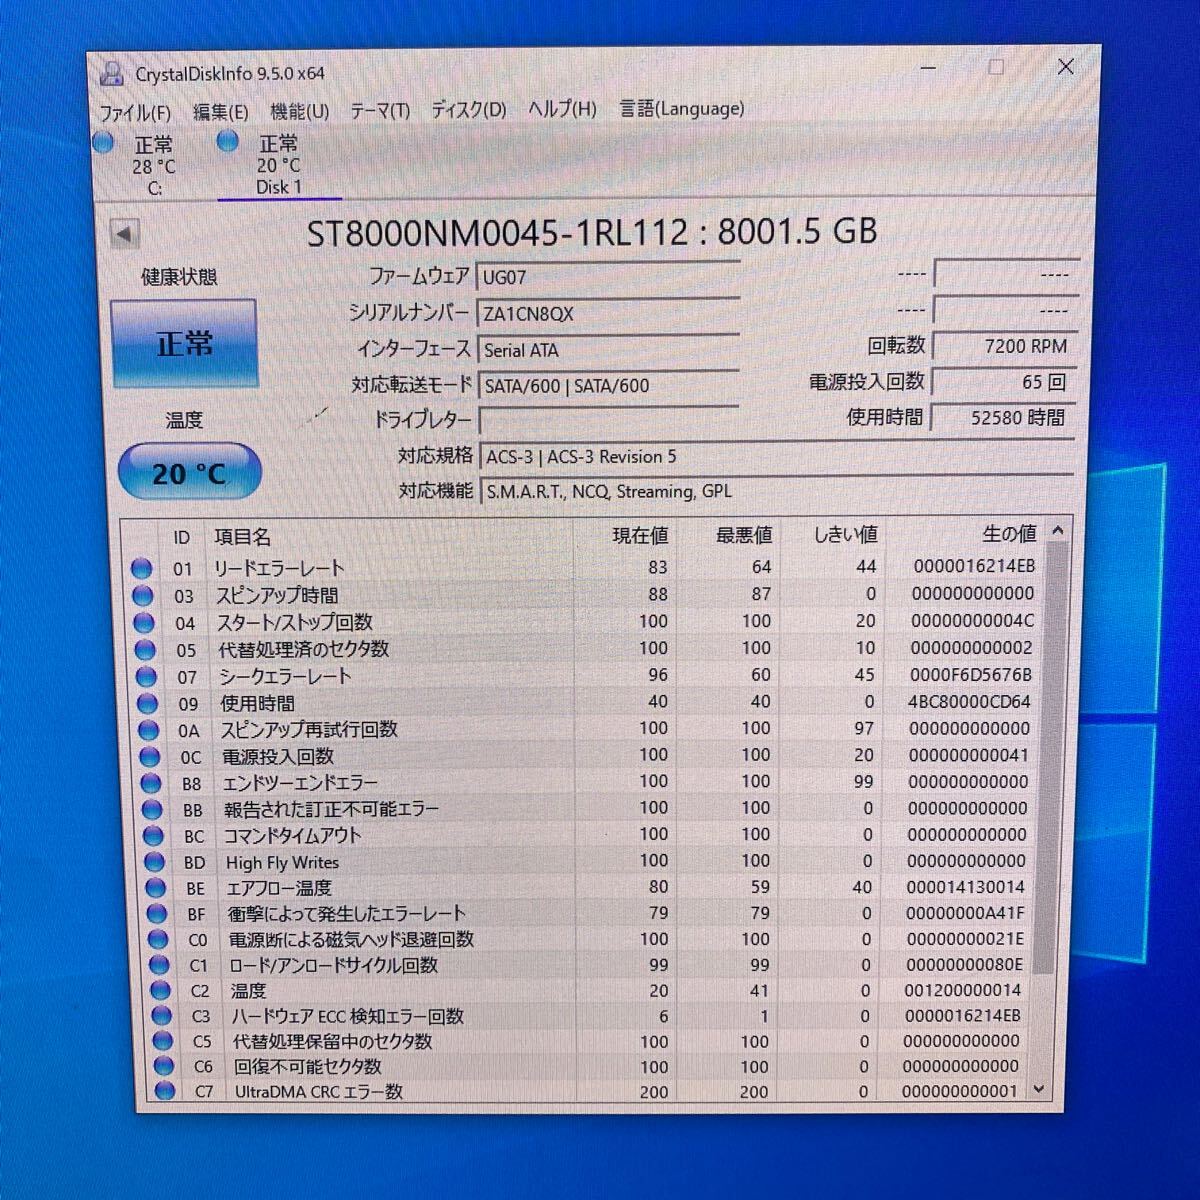Select the 代替処理済のセクタ数 row name

pos(304,649)
